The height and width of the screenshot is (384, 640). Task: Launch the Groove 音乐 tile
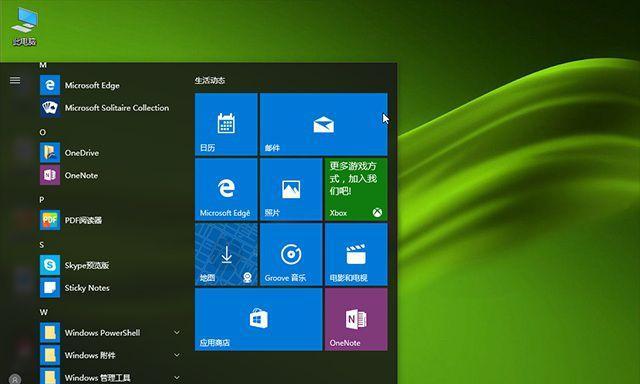click(x=291, y=254)
